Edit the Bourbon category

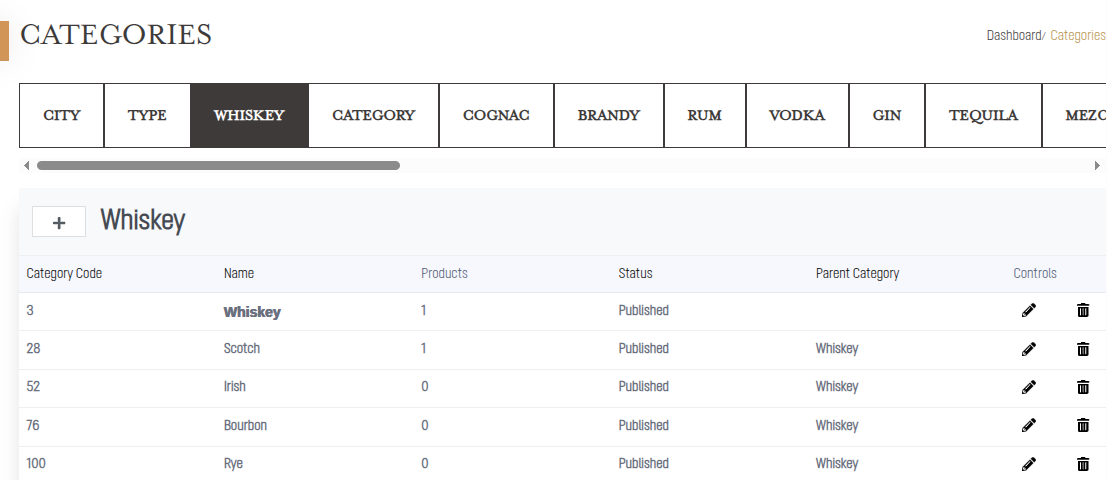[x=1029, y=425]
